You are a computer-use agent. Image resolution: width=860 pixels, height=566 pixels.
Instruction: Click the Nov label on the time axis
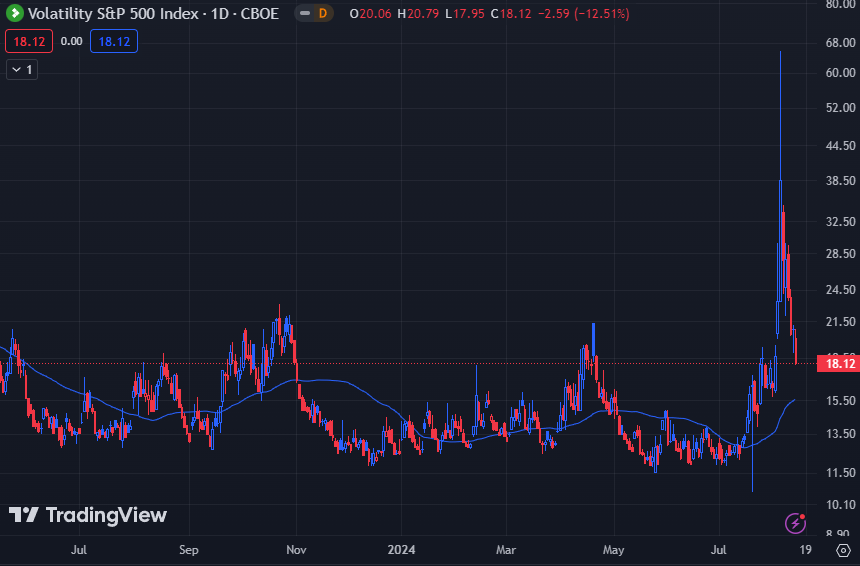296,550
